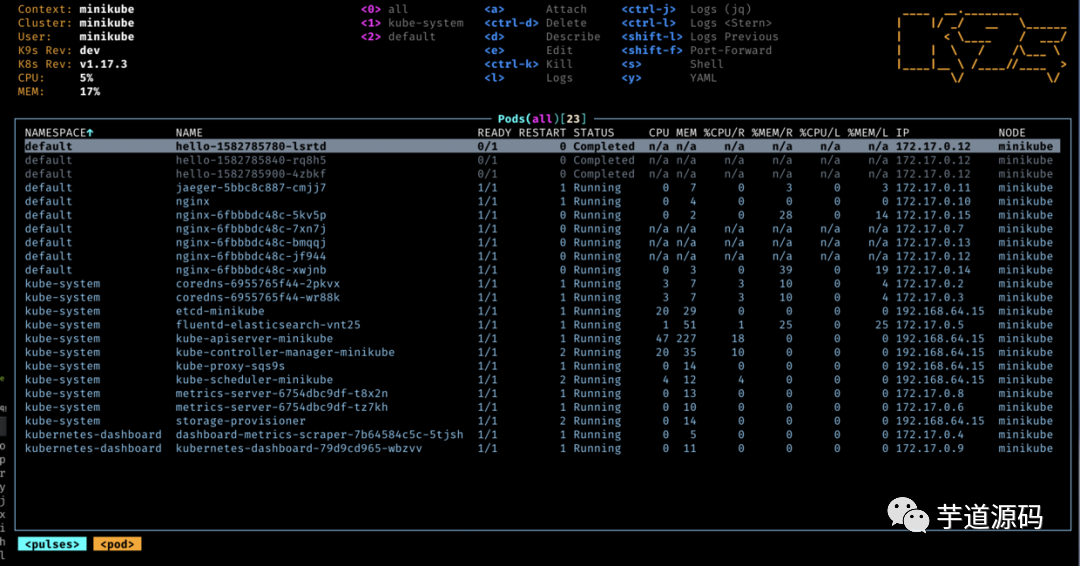This screenshot has height=566, width=1080.
Task: Select pod kube-apiserver-minikube
Action: pos(542,338)
